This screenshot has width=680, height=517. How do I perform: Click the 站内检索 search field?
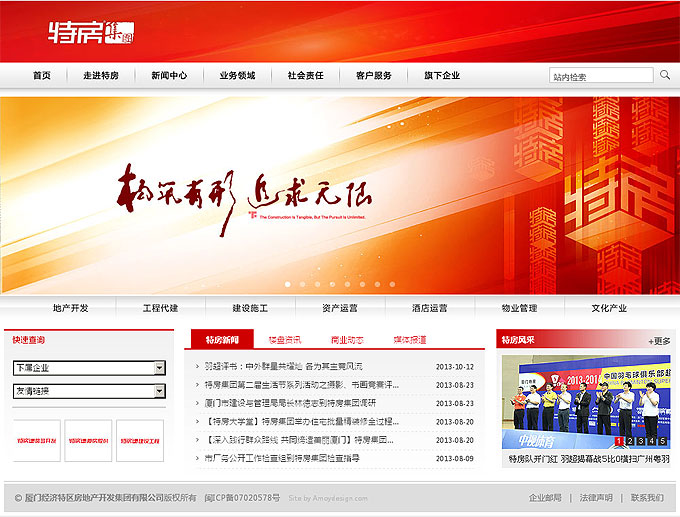(600, 76)
